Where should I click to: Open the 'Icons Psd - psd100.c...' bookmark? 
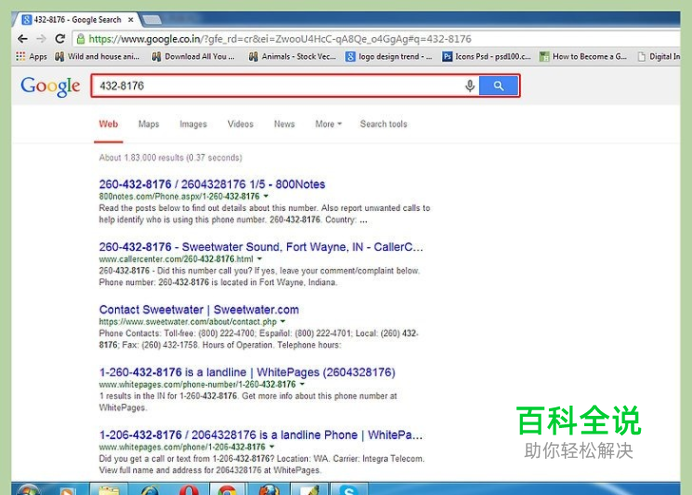(x=486, y=56)
